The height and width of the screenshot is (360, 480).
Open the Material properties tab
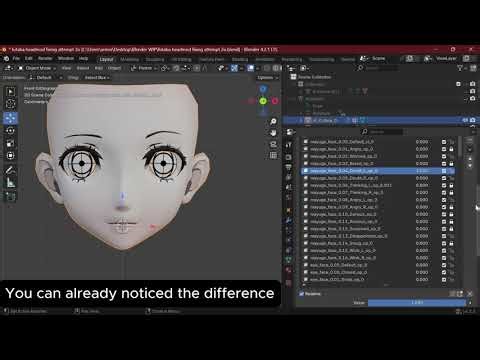[289, 269]
